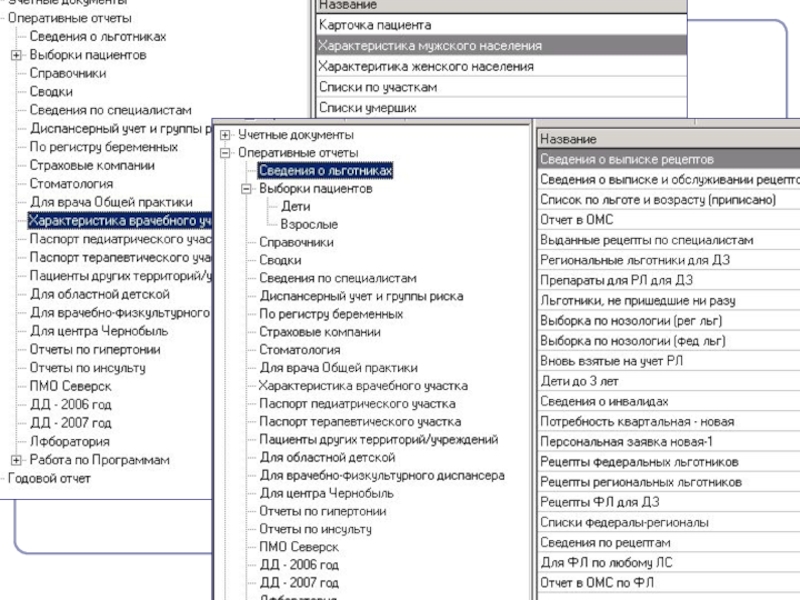The image size is (800, 600).
Task: Select Стоматология in the back window tree
Action: click(x=71, y=184)
